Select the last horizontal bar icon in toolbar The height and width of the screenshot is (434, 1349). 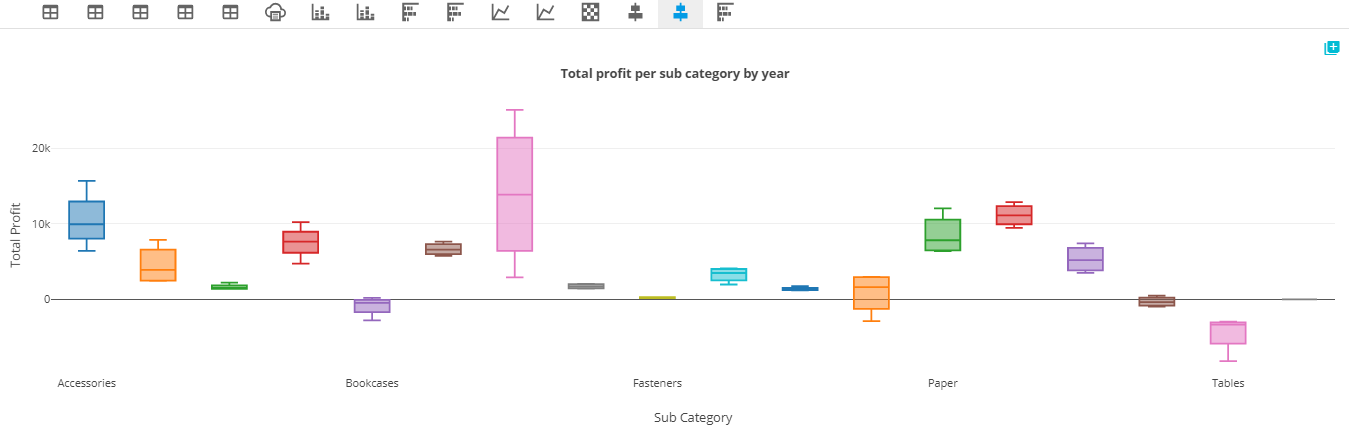pyautogui.click(x=725, y=12)
